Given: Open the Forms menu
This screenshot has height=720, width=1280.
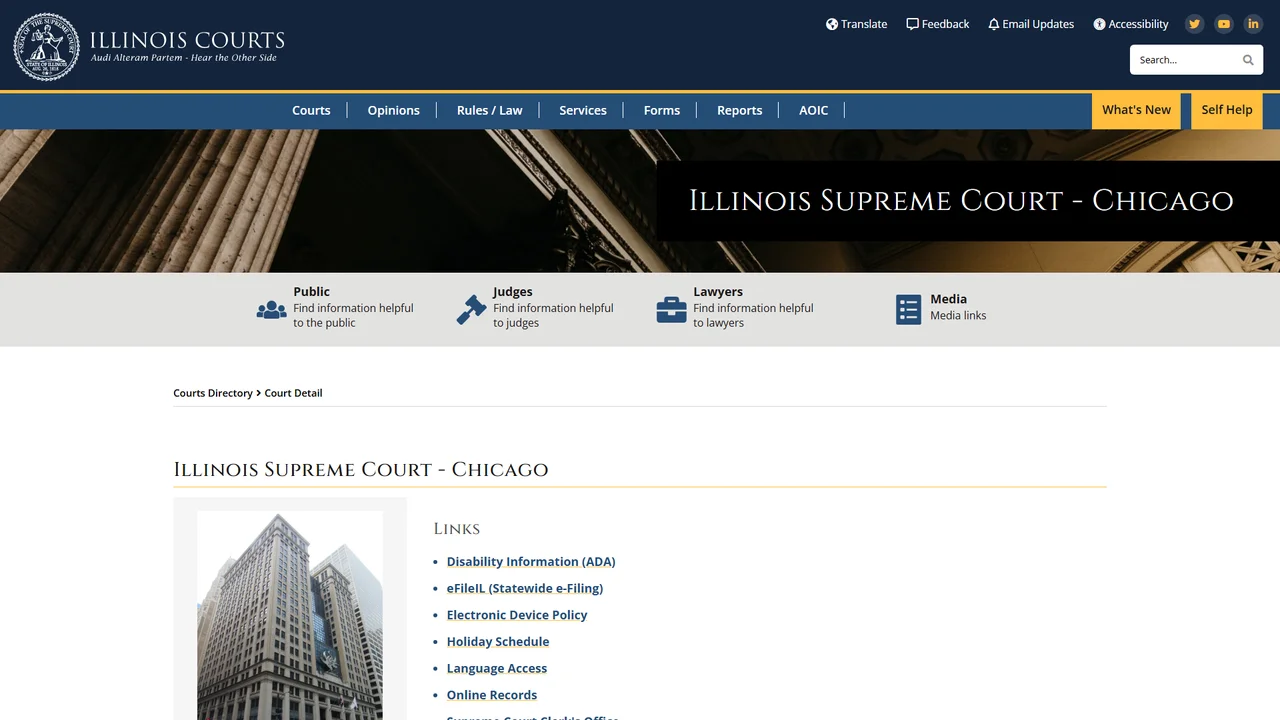Looking at the screenshot, I should (662, 110).
